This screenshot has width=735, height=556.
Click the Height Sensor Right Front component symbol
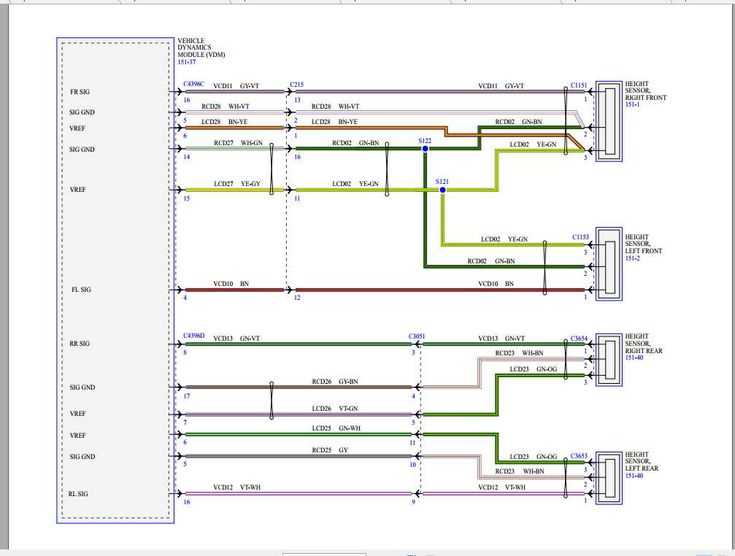(x=609, y=121)
